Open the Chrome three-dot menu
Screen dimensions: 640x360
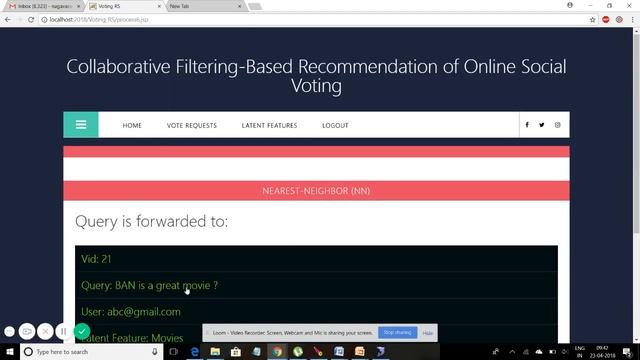[633, 20]
